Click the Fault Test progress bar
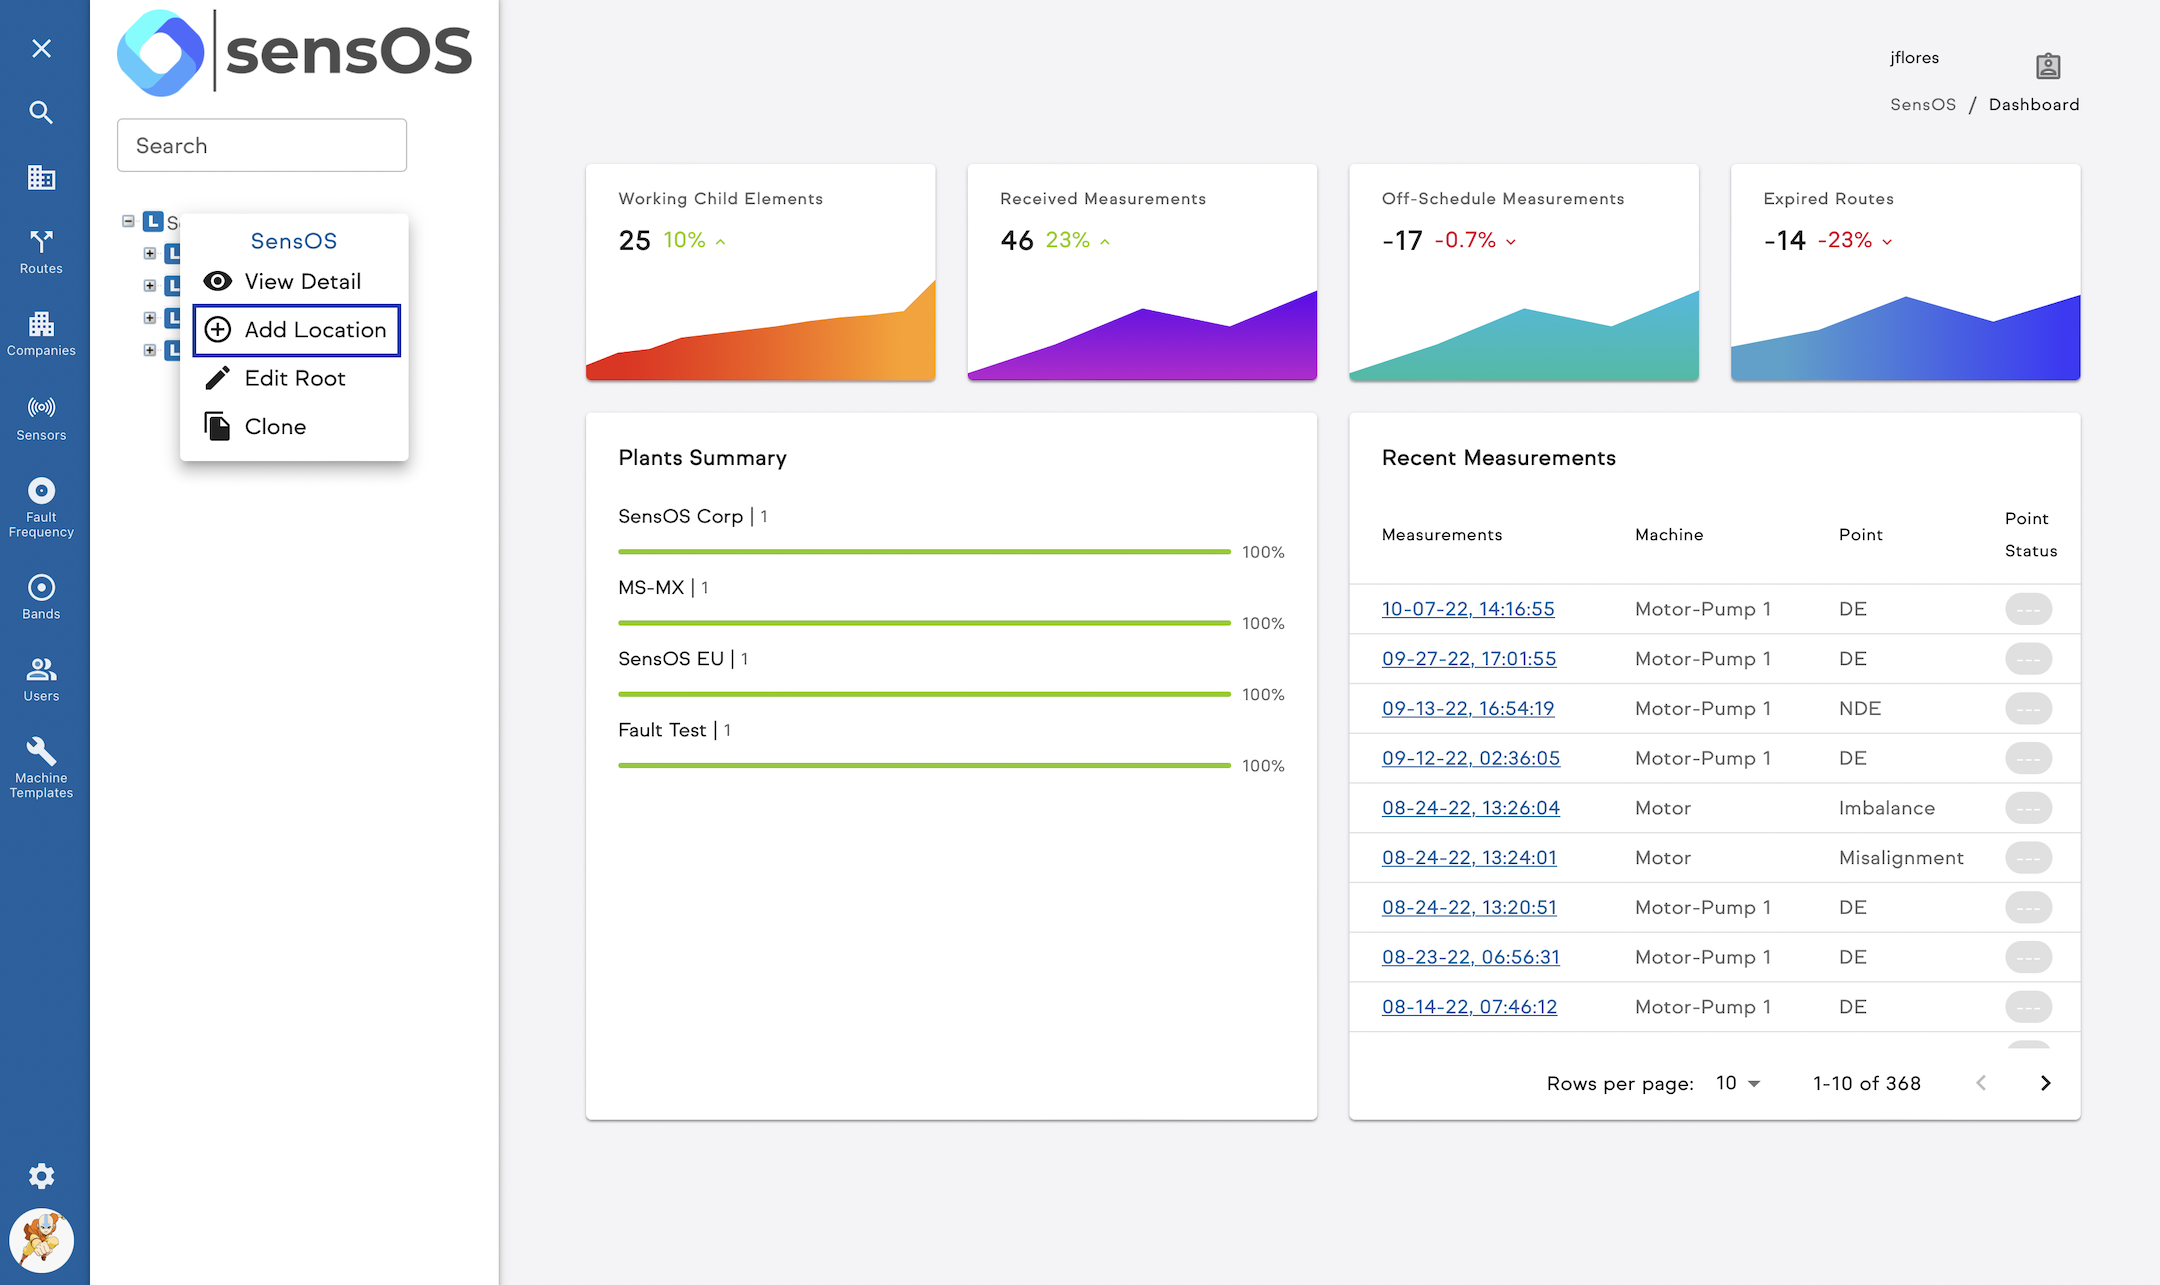The height and width of the screenshot is (1285, 2160). pyautogui.click(x=924, y=766)
